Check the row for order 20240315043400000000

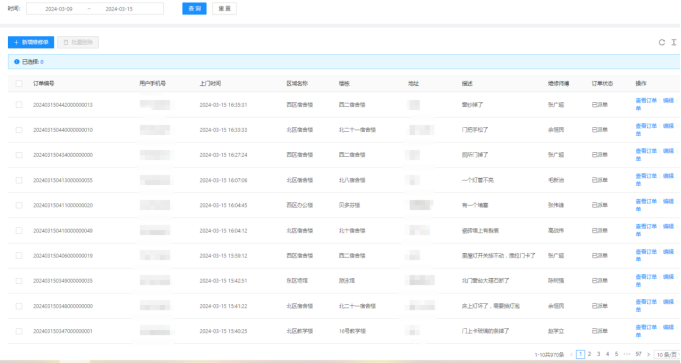point(19,155)
